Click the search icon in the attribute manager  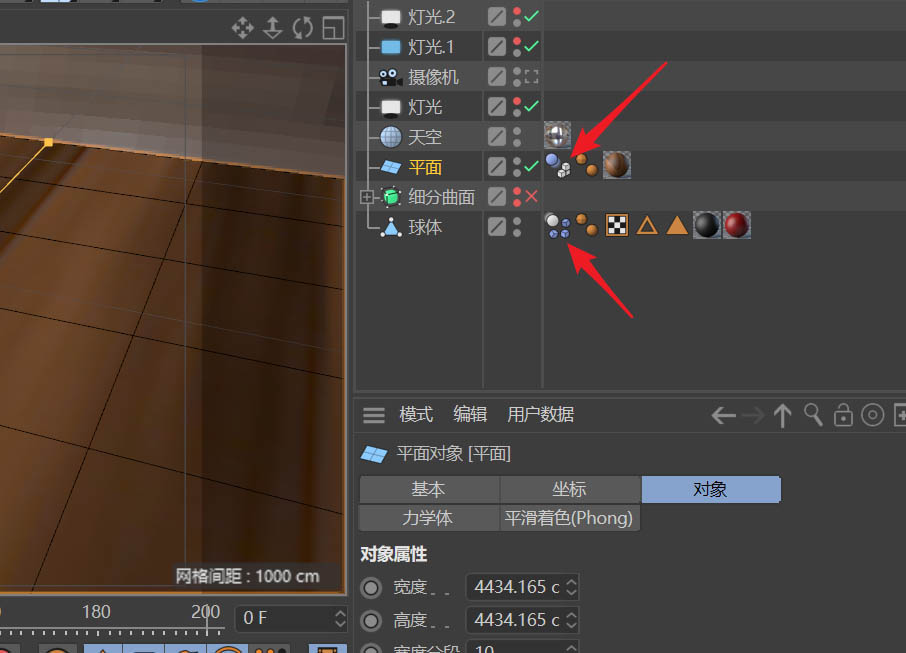(813, 415)
